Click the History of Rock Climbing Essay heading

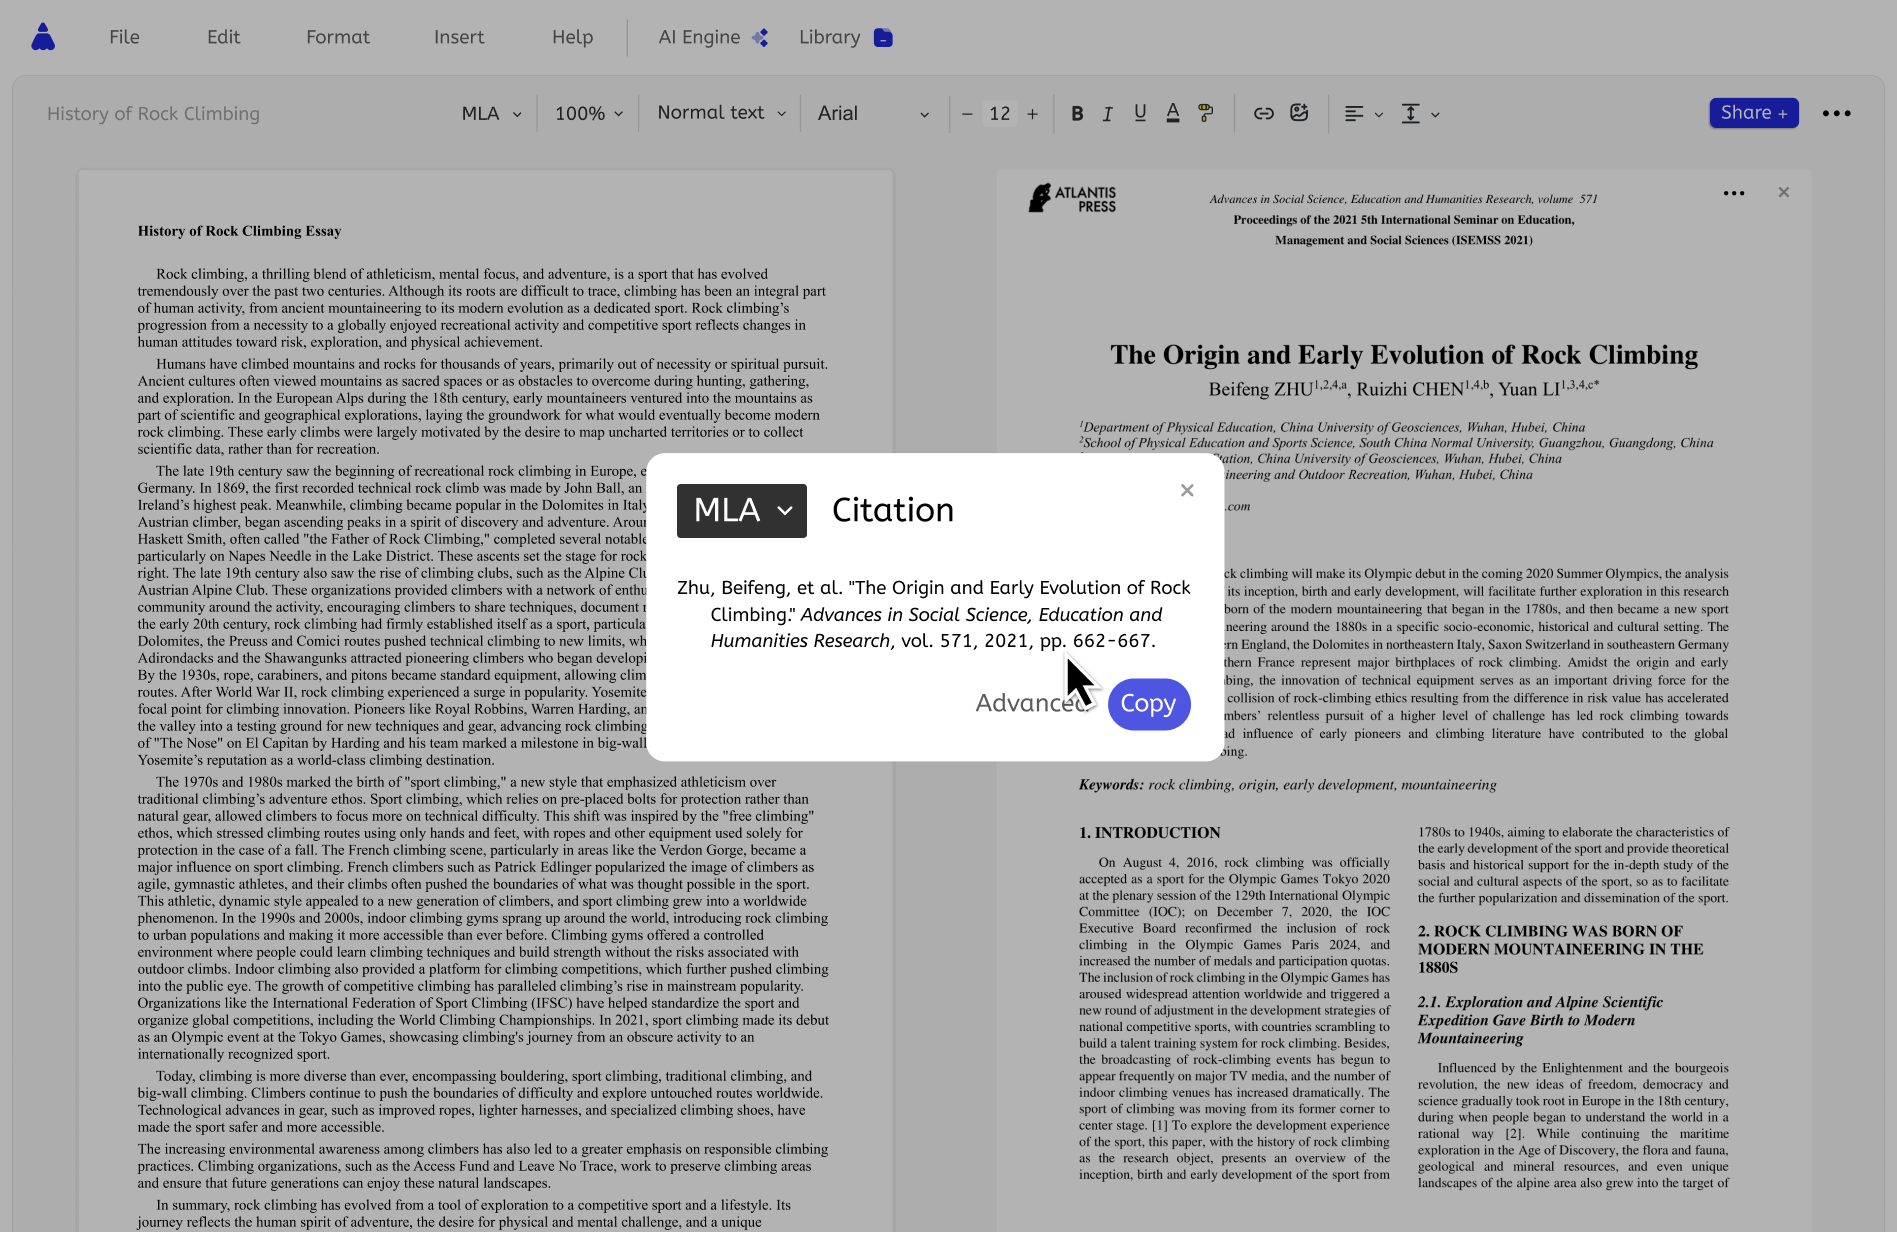pos(239,231)
